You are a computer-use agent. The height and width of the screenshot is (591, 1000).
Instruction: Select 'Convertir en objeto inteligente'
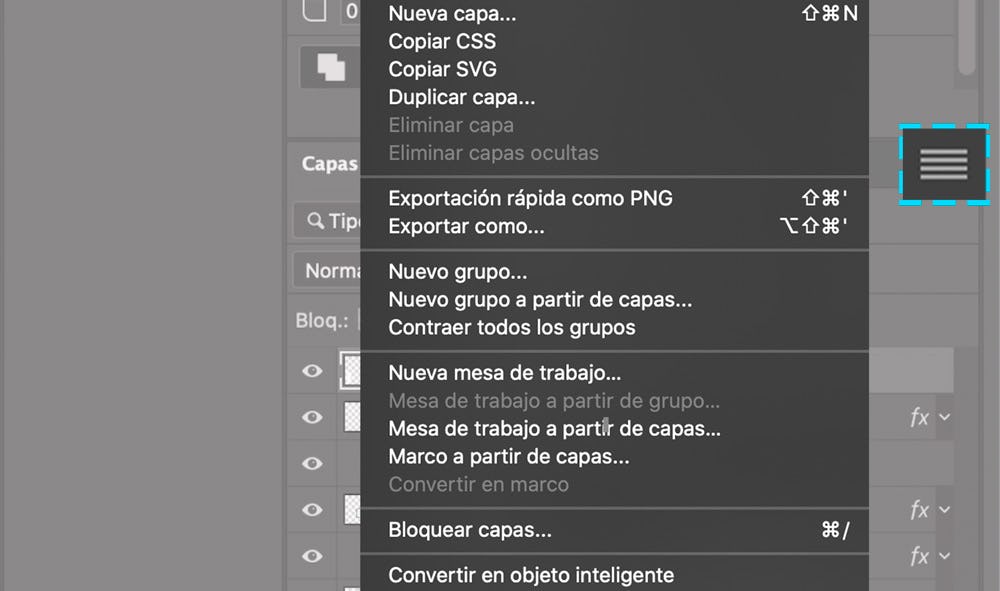click(530, 575)
